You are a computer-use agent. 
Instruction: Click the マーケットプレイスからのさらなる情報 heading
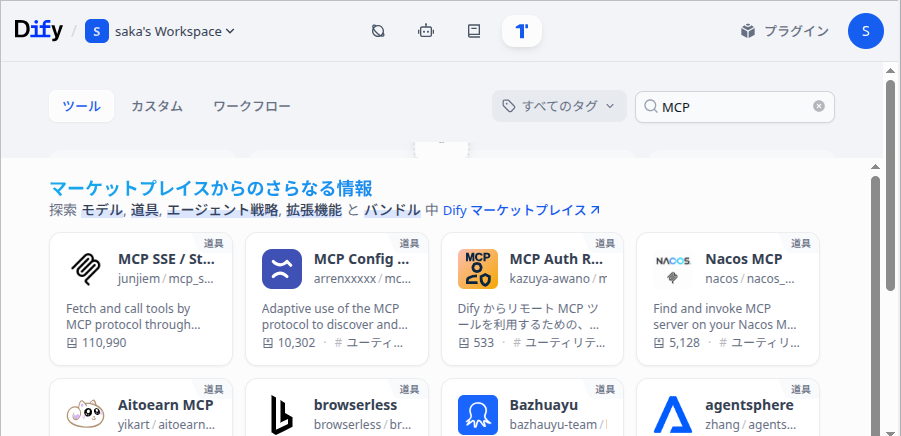[211, 188]
